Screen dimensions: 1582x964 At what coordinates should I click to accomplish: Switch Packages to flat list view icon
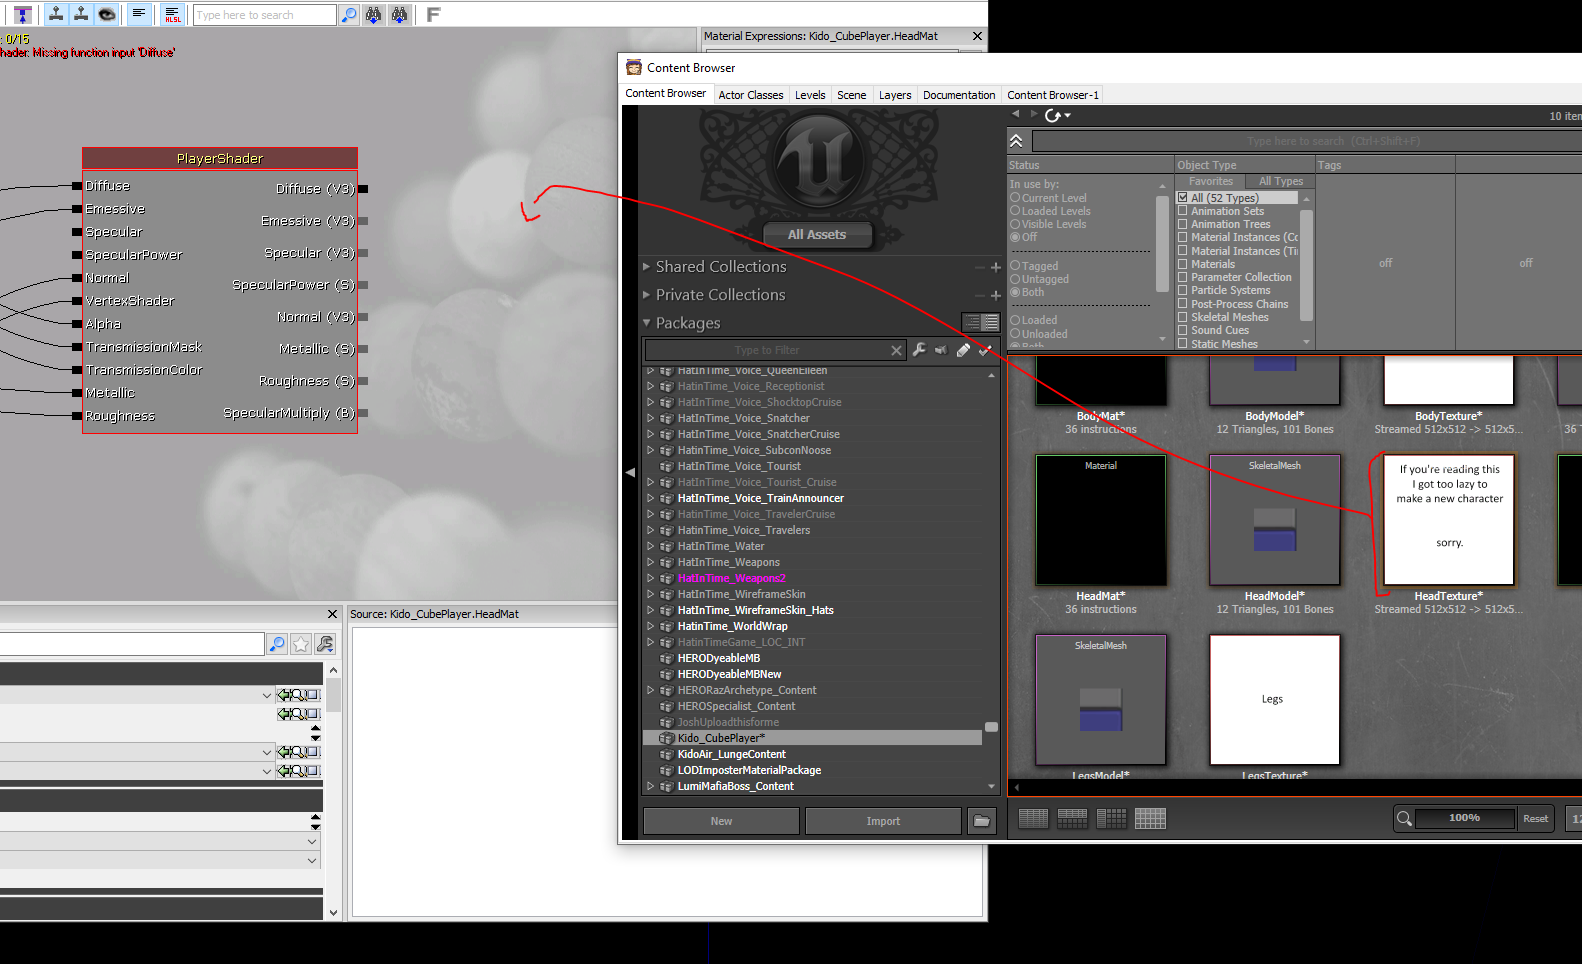(x=990, y=322)
